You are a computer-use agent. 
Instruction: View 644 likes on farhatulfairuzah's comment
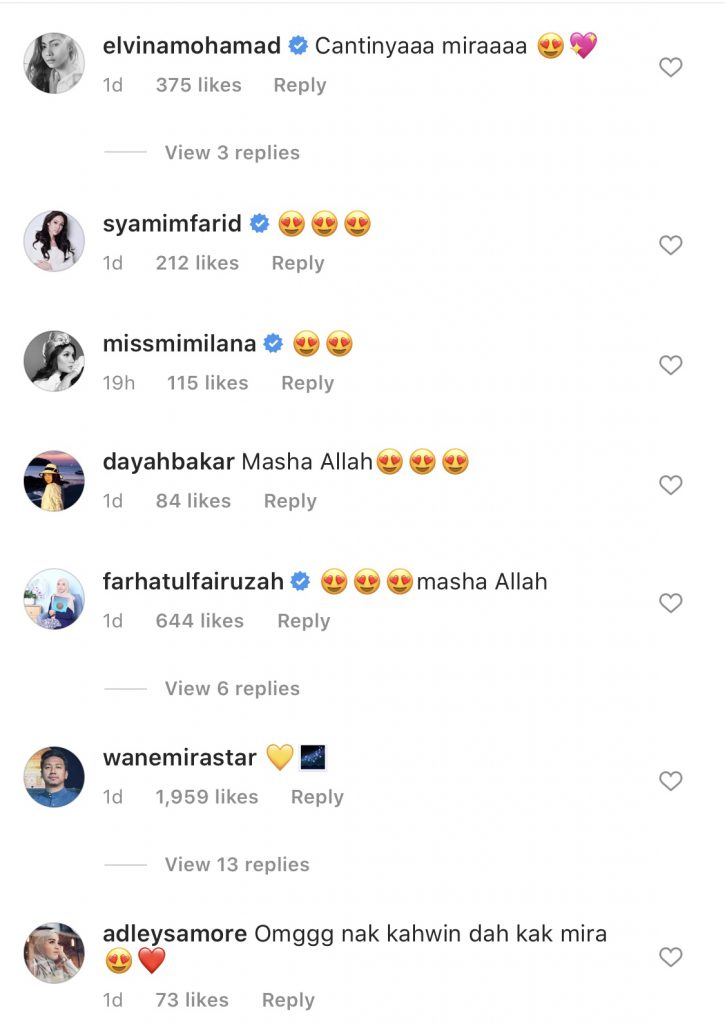[x=200, y=621]
